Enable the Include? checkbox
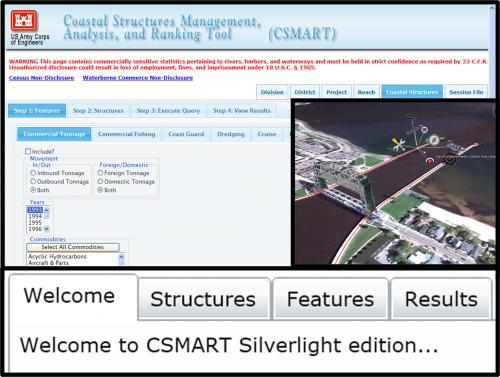This screenshot has width=500, height=377. (x=28, y=151)
